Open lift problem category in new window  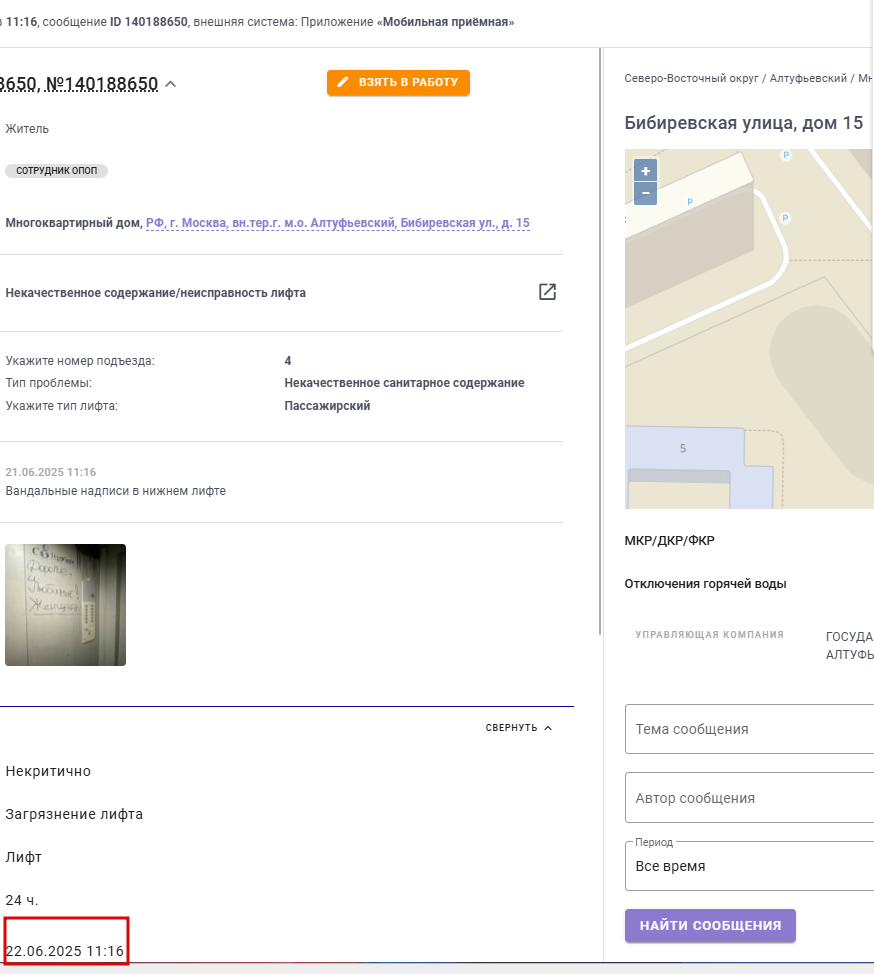[547, 292]
